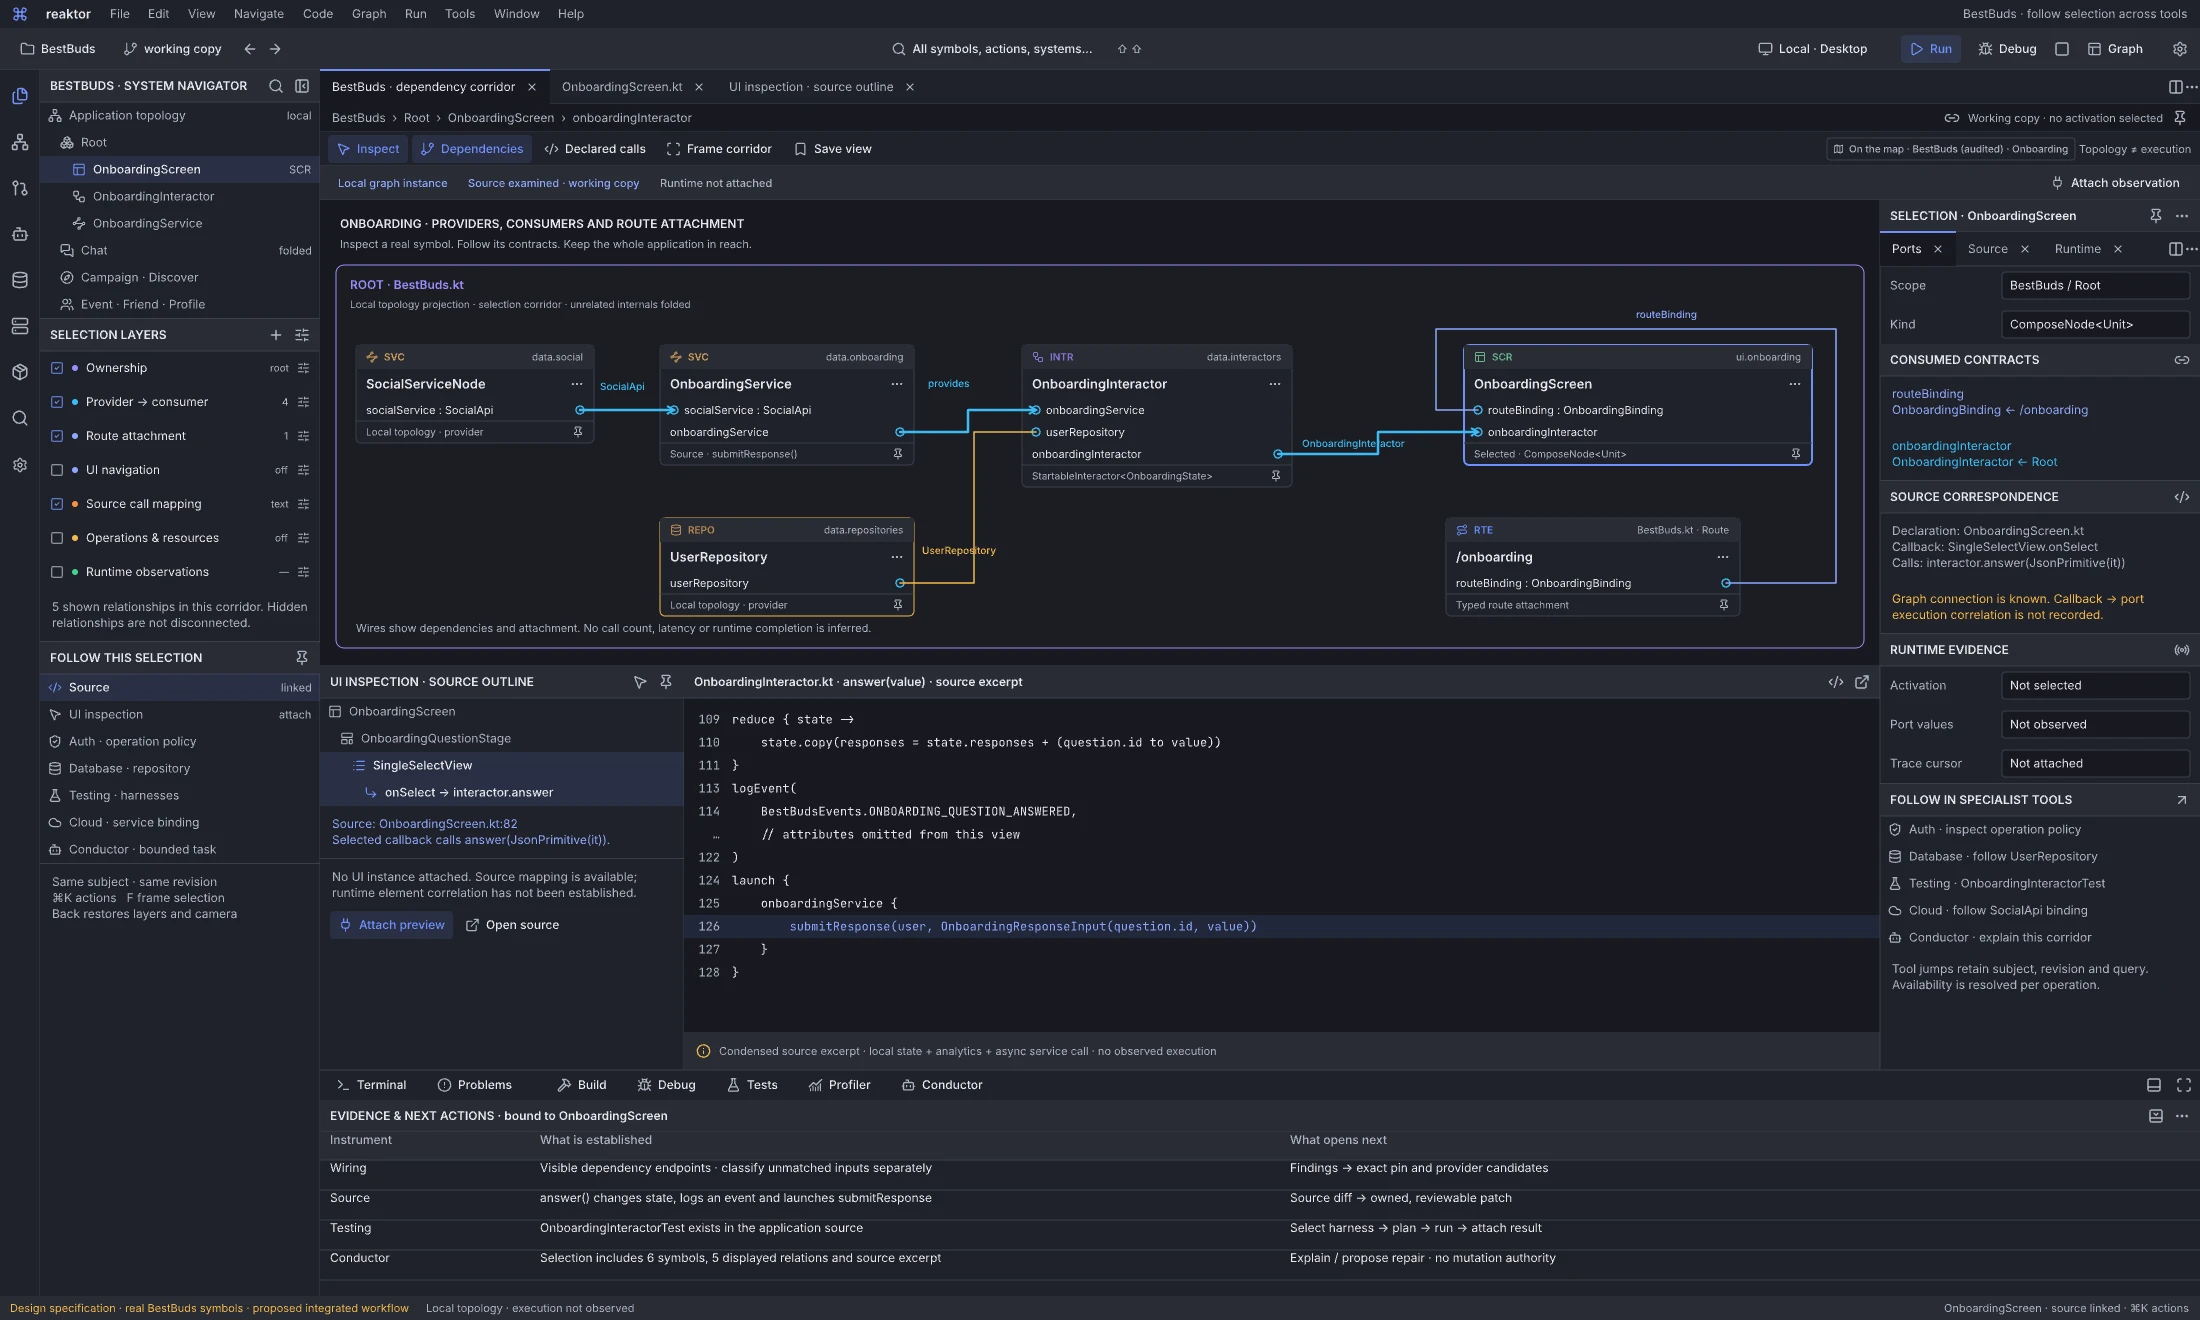
Task: Open OnboardingInteractor node options menu
Action: [x=1275, y=384]
